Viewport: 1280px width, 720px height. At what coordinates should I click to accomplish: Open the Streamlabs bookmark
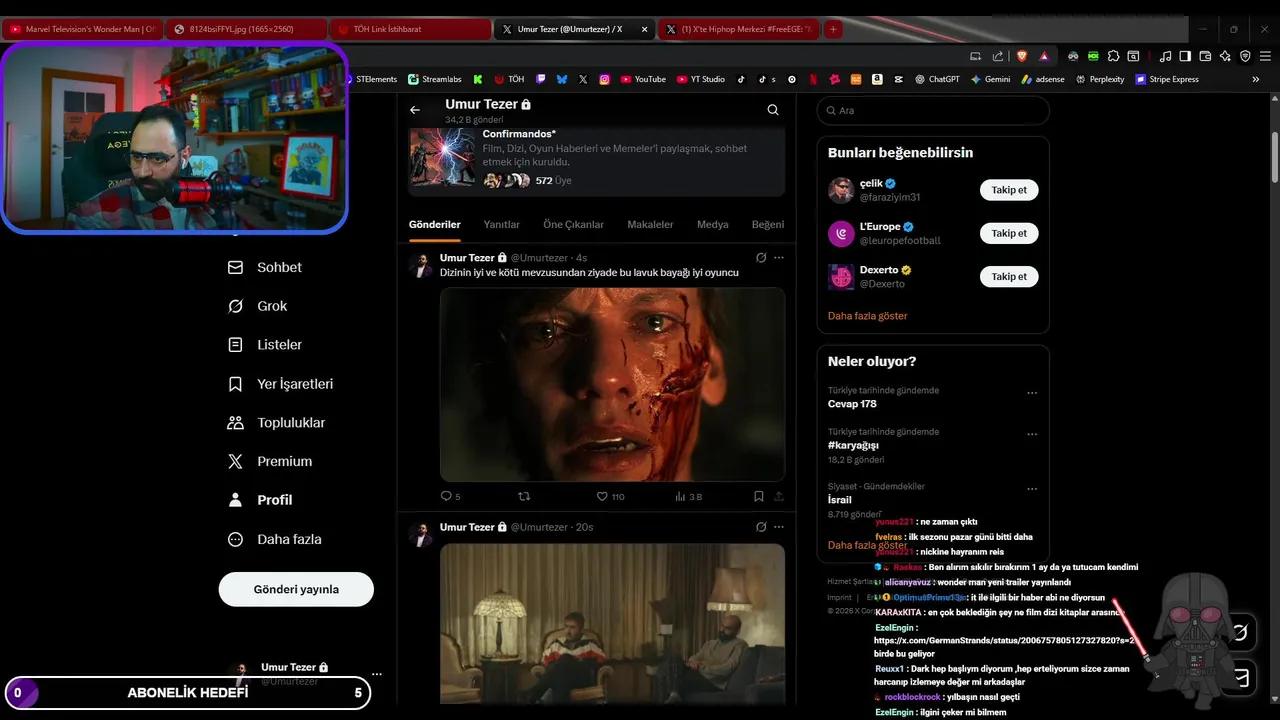(434, 79)
